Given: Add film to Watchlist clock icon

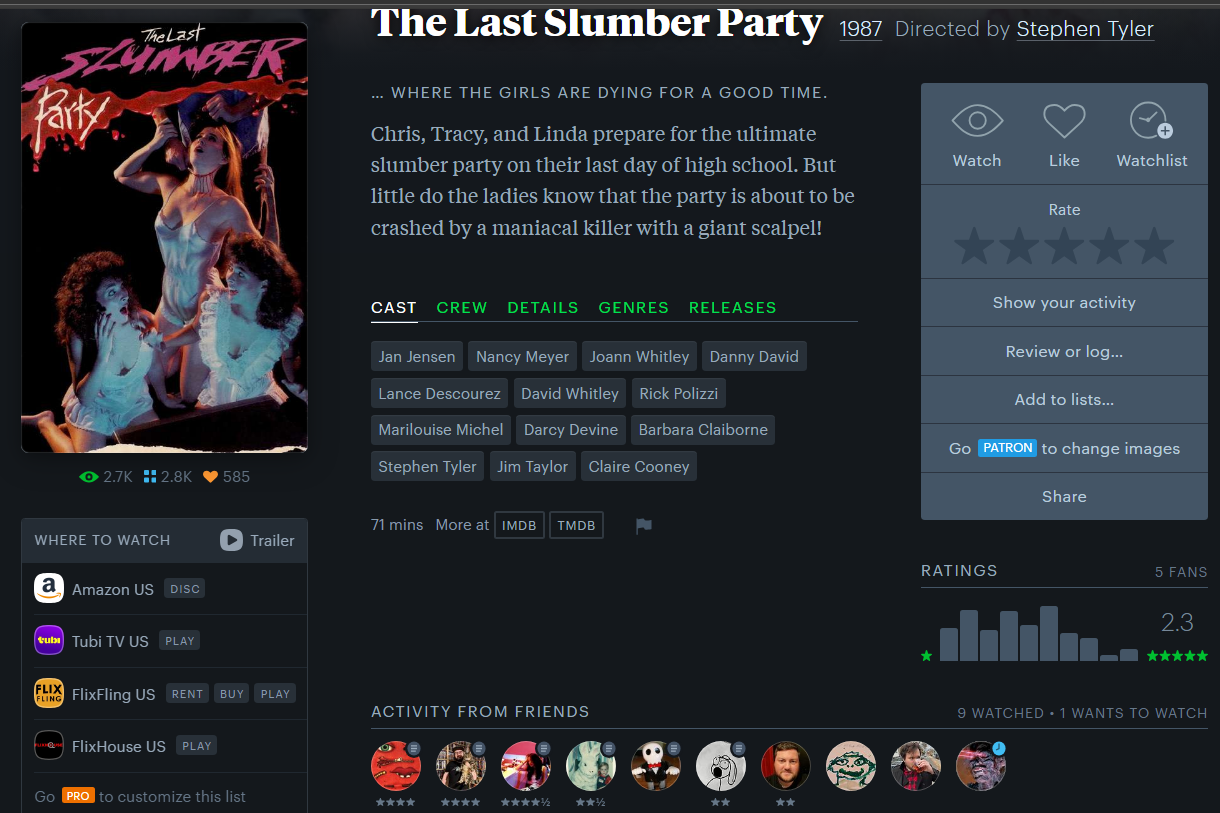Looking at the screenshot, I should point(1151,121).
